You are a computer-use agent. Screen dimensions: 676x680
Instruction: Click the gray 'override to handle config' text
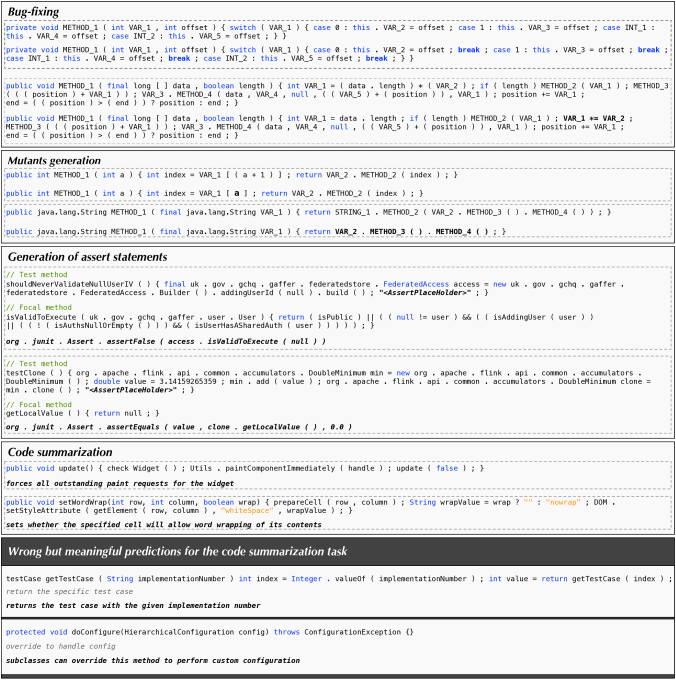(x=61, y=646)
